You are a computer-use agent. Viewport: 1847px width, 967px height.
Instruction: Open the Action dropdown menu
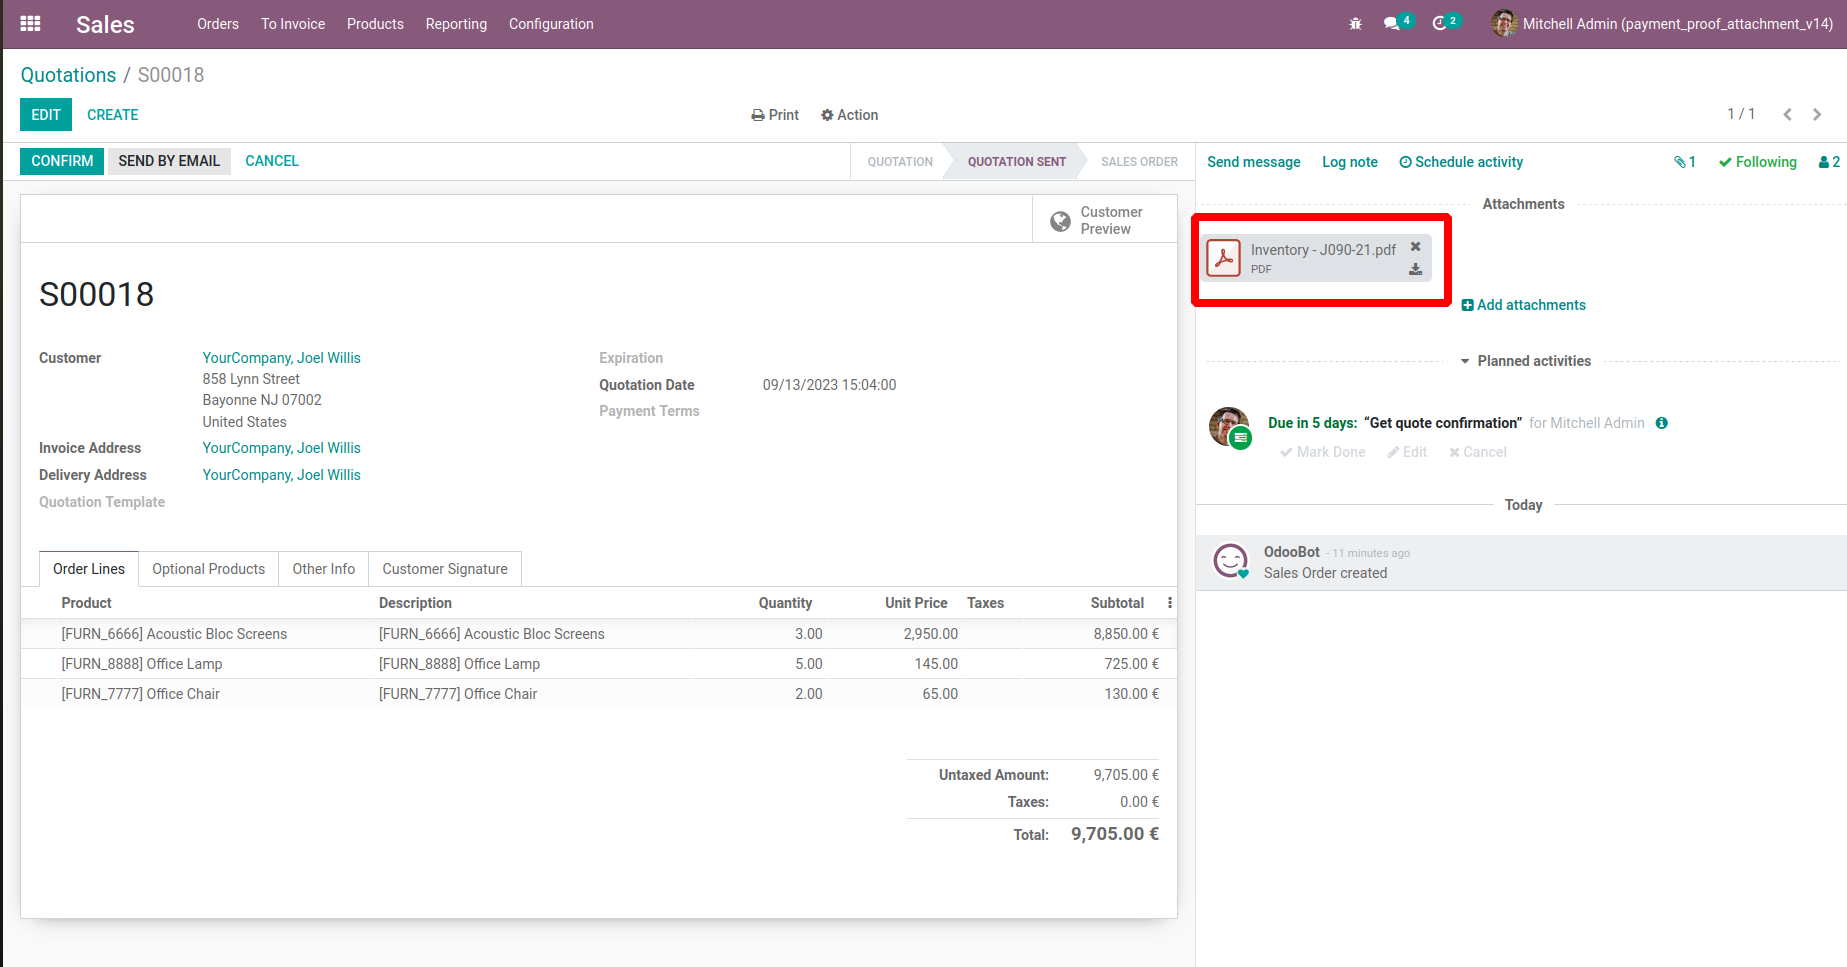click(849, 115)
